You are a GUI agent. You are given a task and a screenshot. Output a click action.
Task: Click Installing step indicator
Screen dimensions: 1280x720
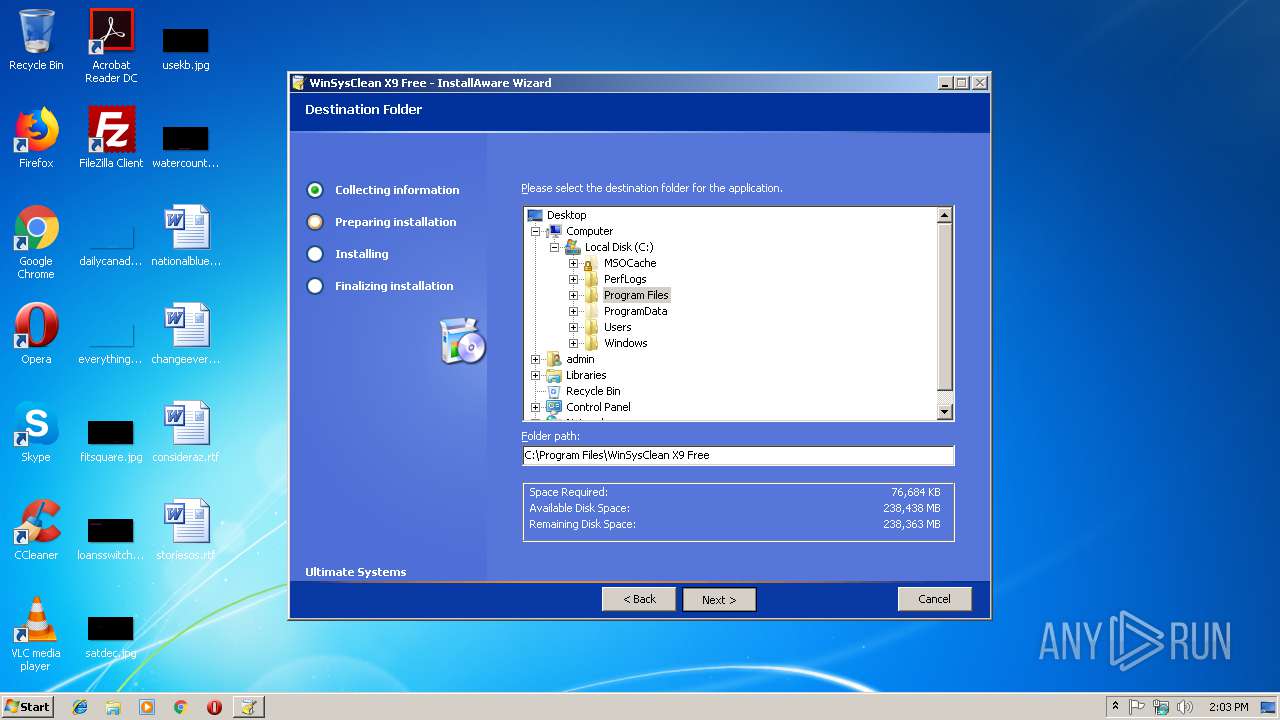[x=315, y=254]
